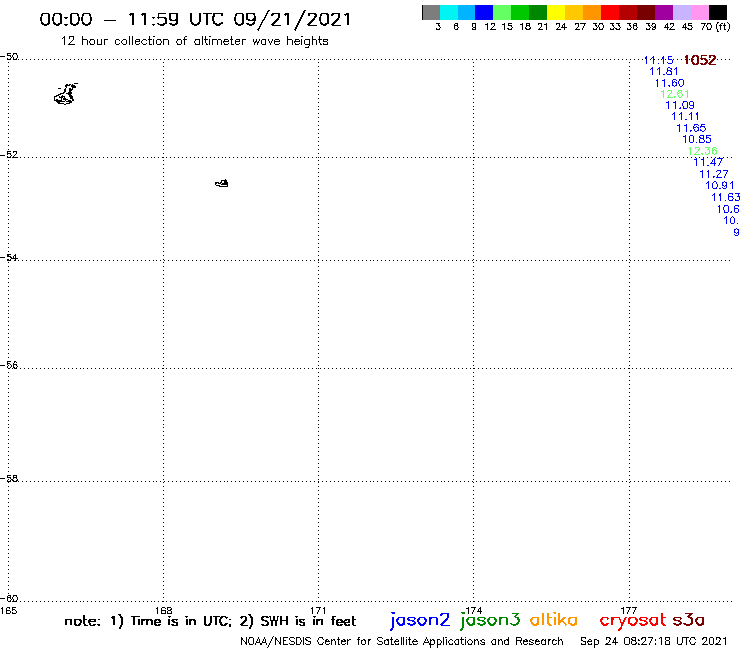
Task: Click the green wave height value 12.61
Action: [675, 94]
